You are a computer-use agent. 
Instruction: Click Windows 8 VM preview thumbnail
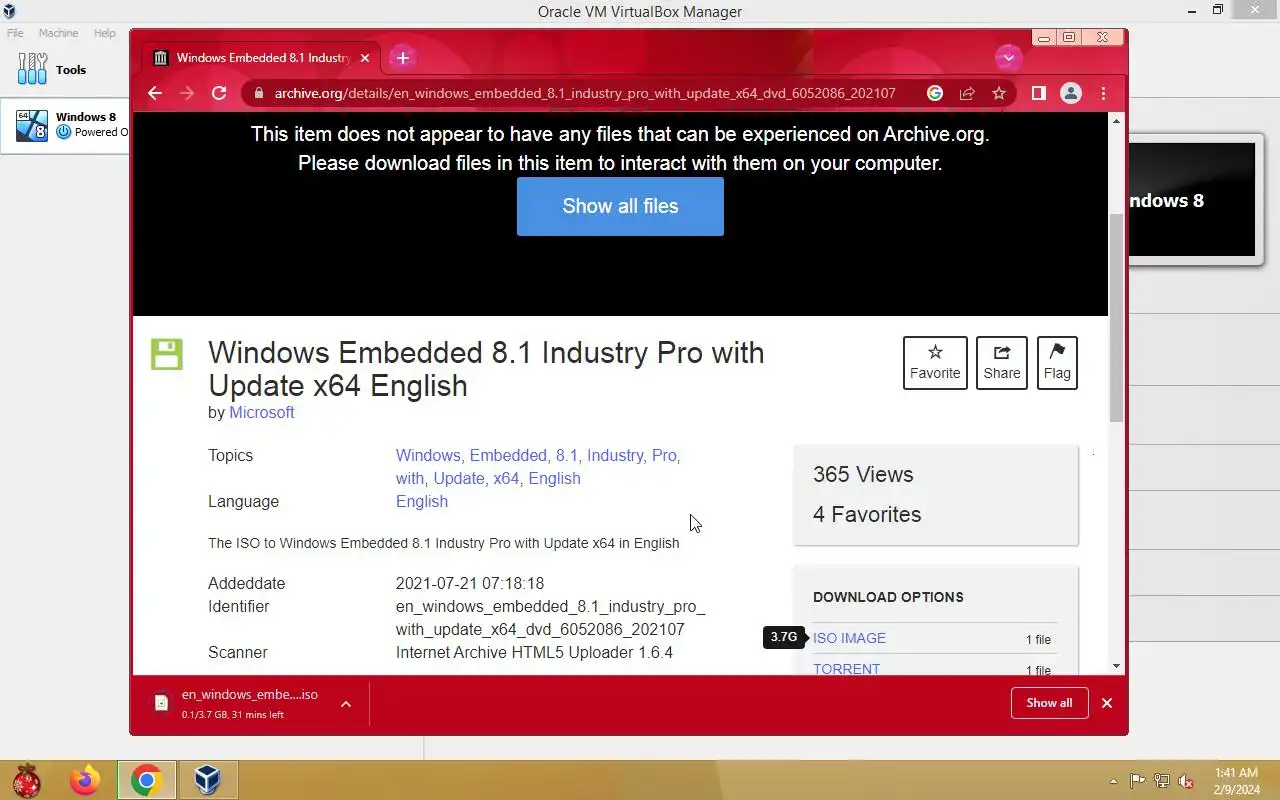(x=1192, y=200)
